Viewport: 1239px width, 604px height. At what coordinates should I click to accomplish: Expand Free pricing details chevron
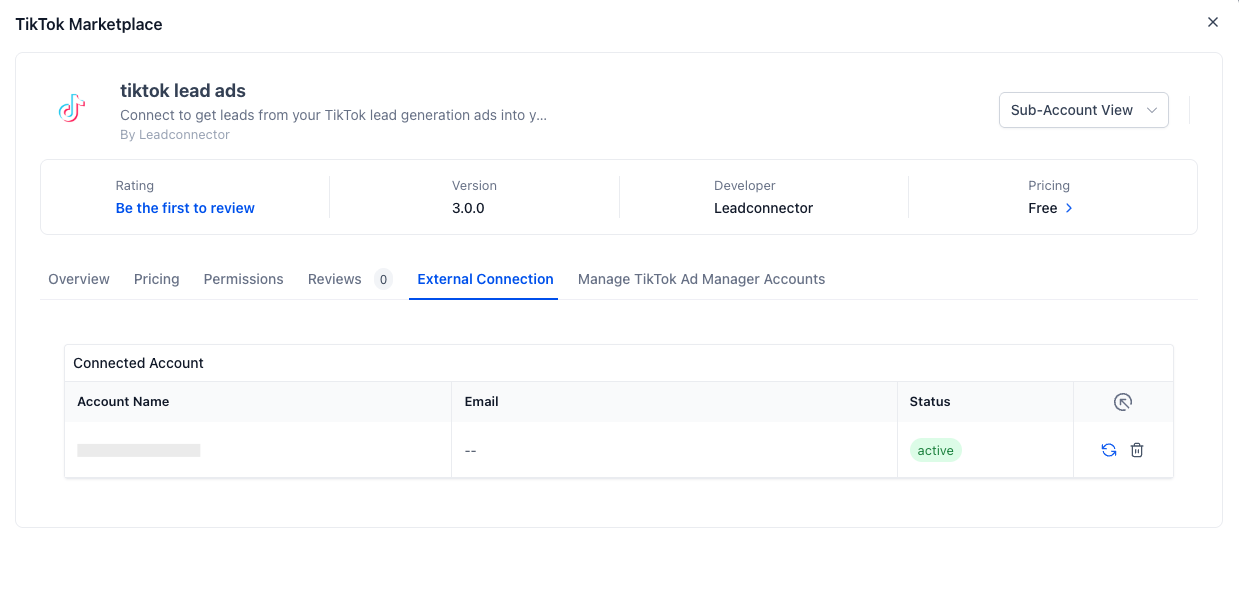1069,208
